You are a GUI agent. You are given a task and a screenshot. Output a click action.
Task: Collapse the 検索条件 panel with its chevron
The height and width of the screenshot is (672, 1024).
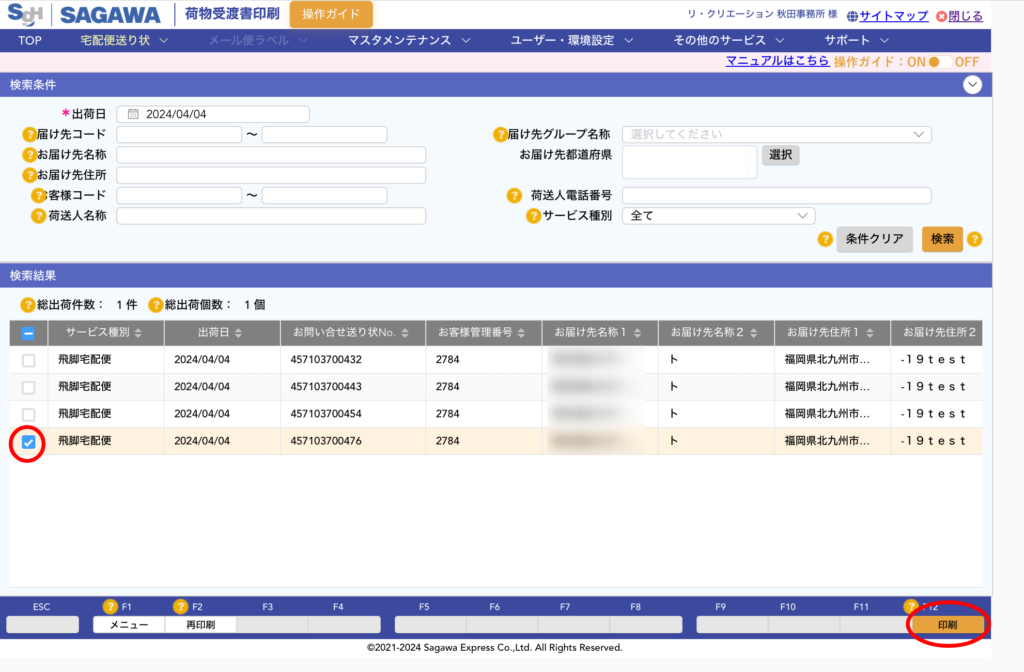972,85
